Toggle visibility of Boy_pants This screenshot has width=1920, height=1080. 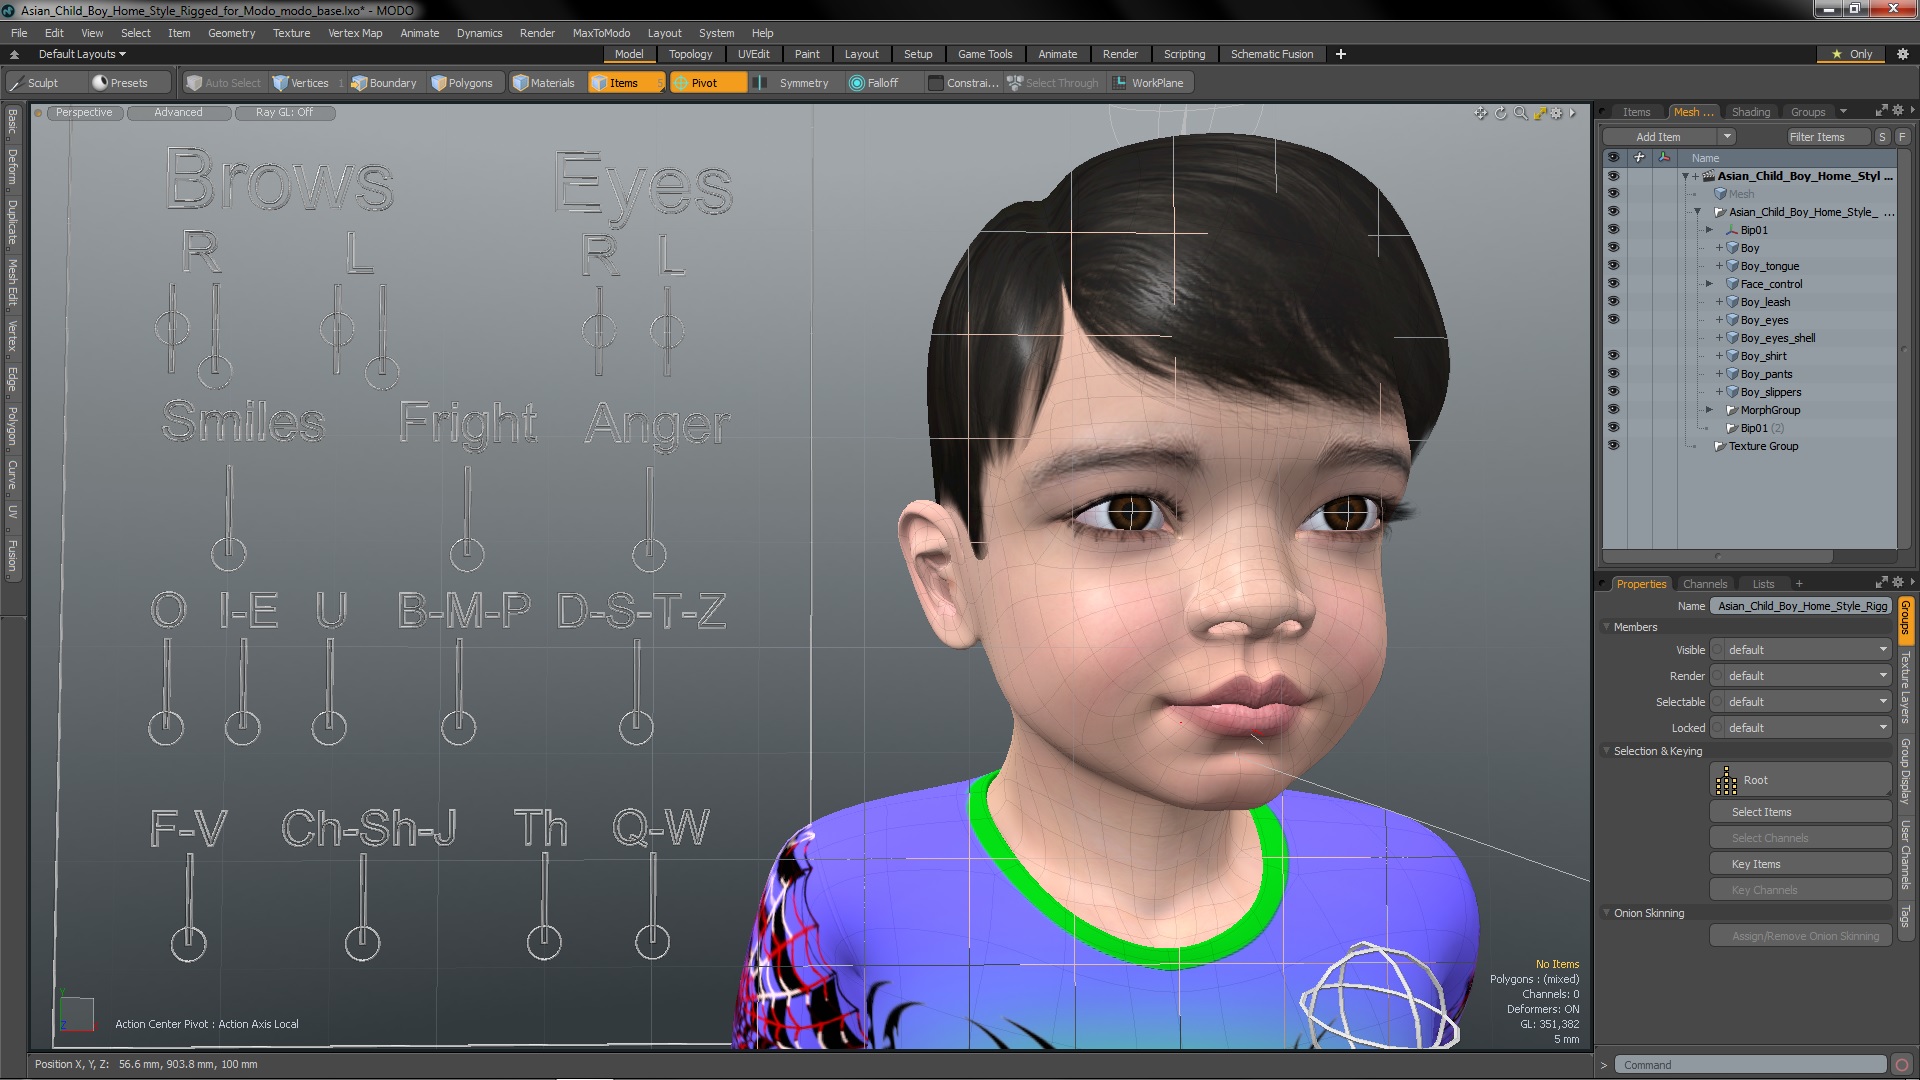pyautogui.click(x=1613, y=374)
